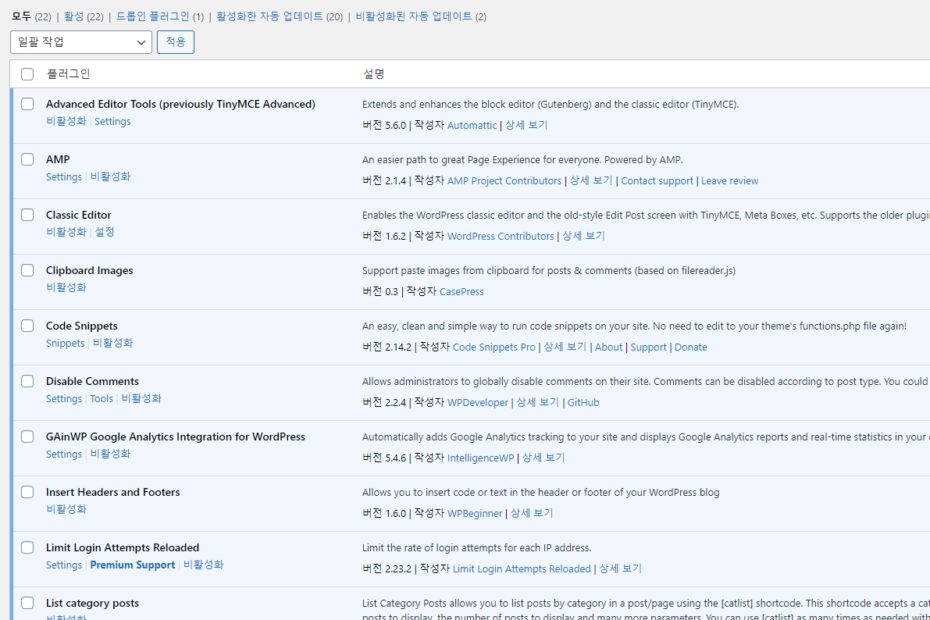Open the WPDeveloper author link

tap(477, 402)
